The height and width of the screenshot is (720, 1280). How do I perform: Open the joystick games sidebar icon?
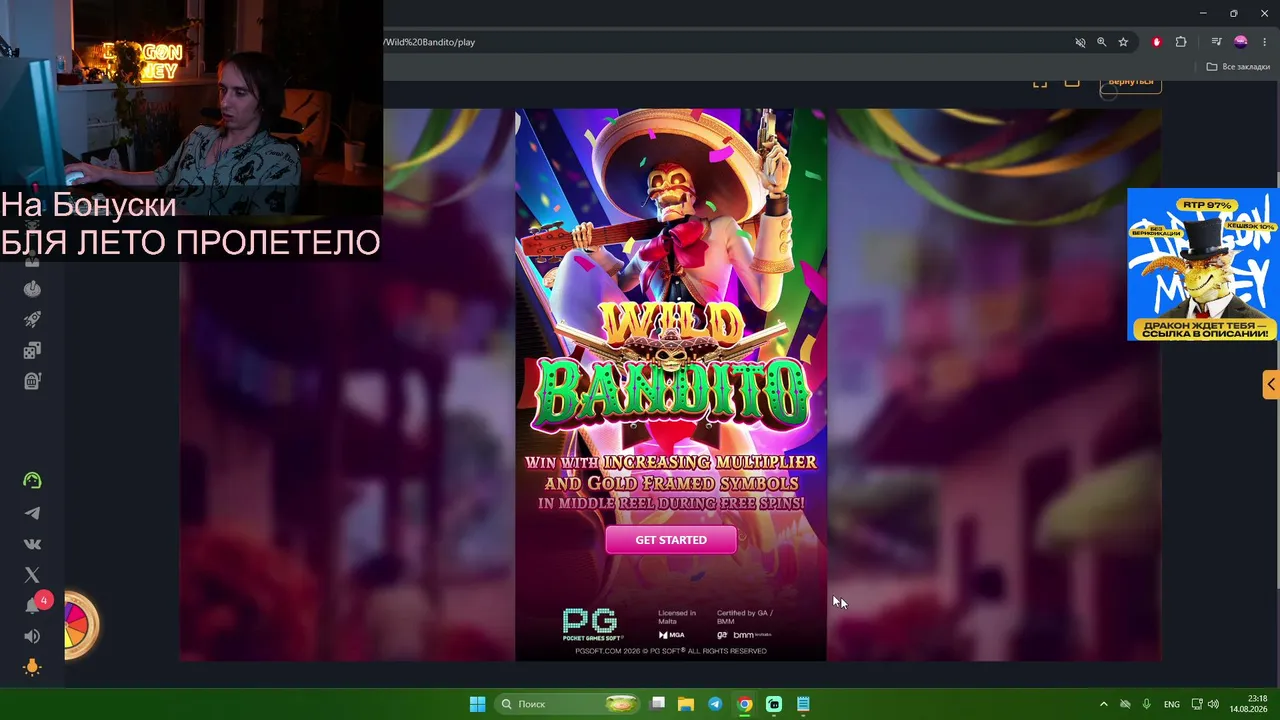[32, 289]
